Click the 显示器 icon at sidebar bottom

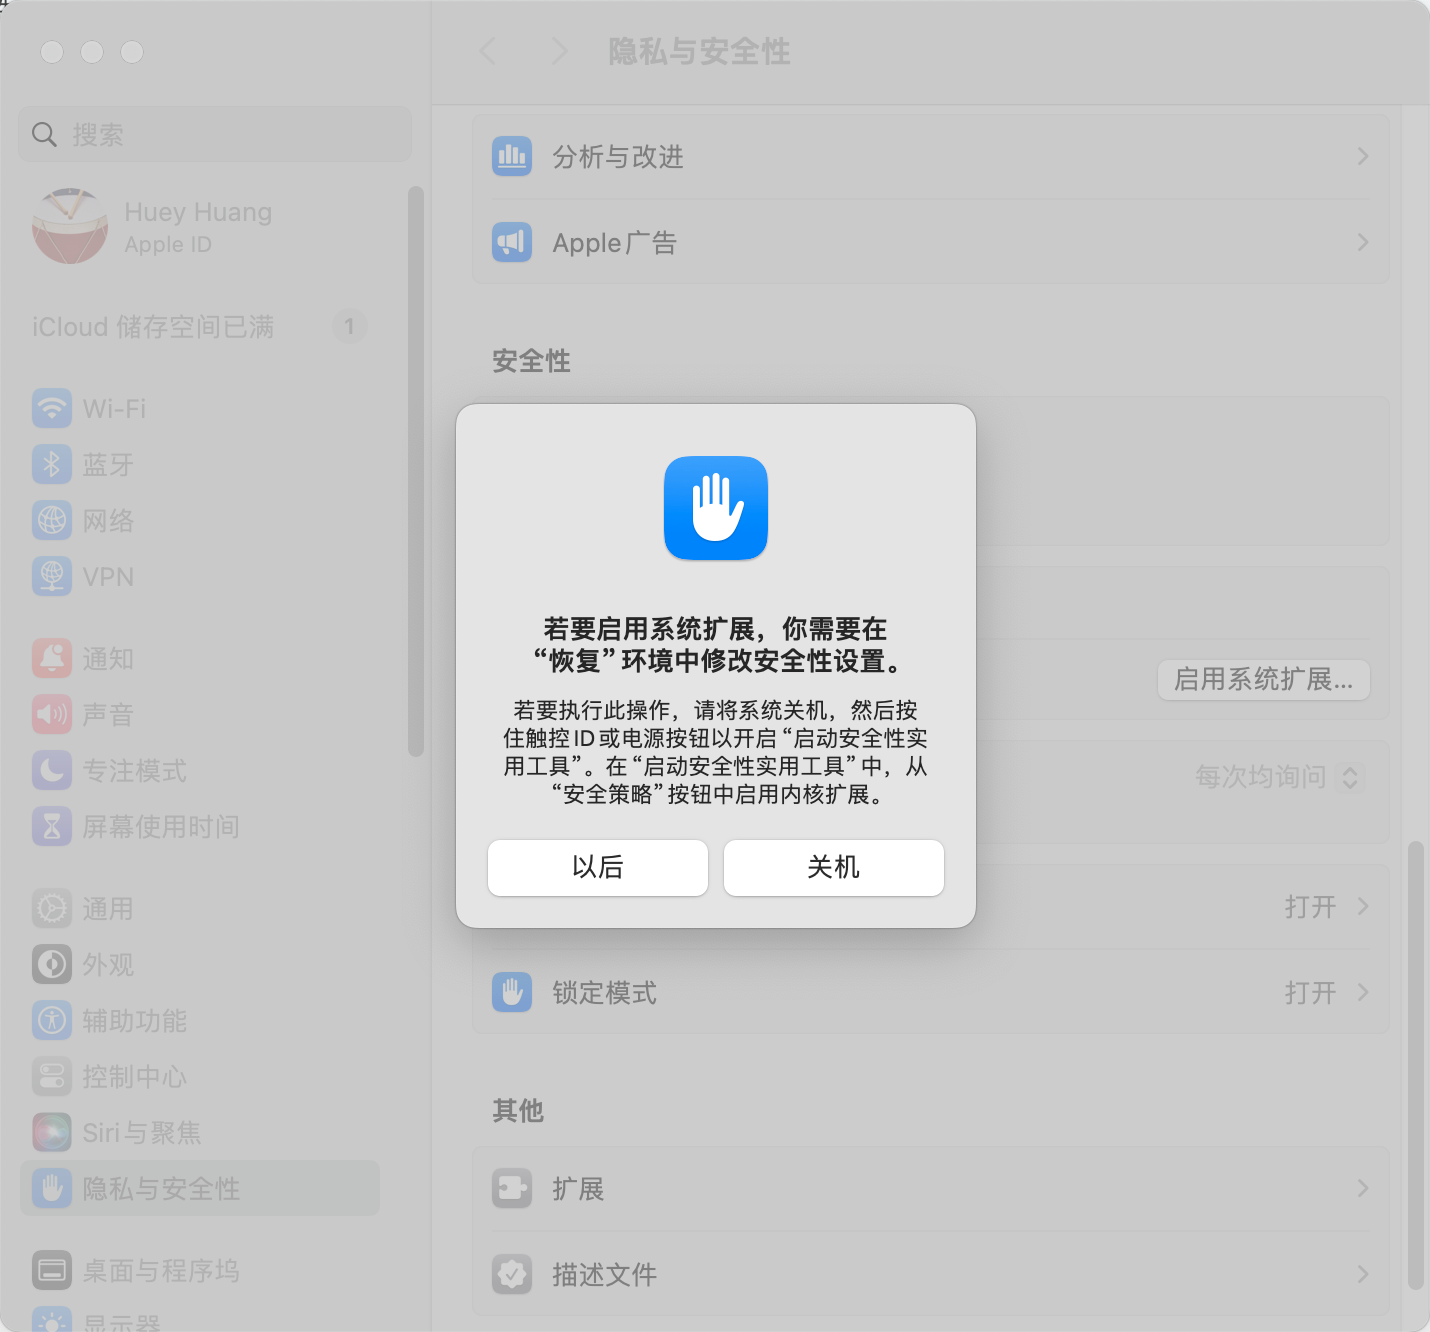click(x=52, y=1320)
